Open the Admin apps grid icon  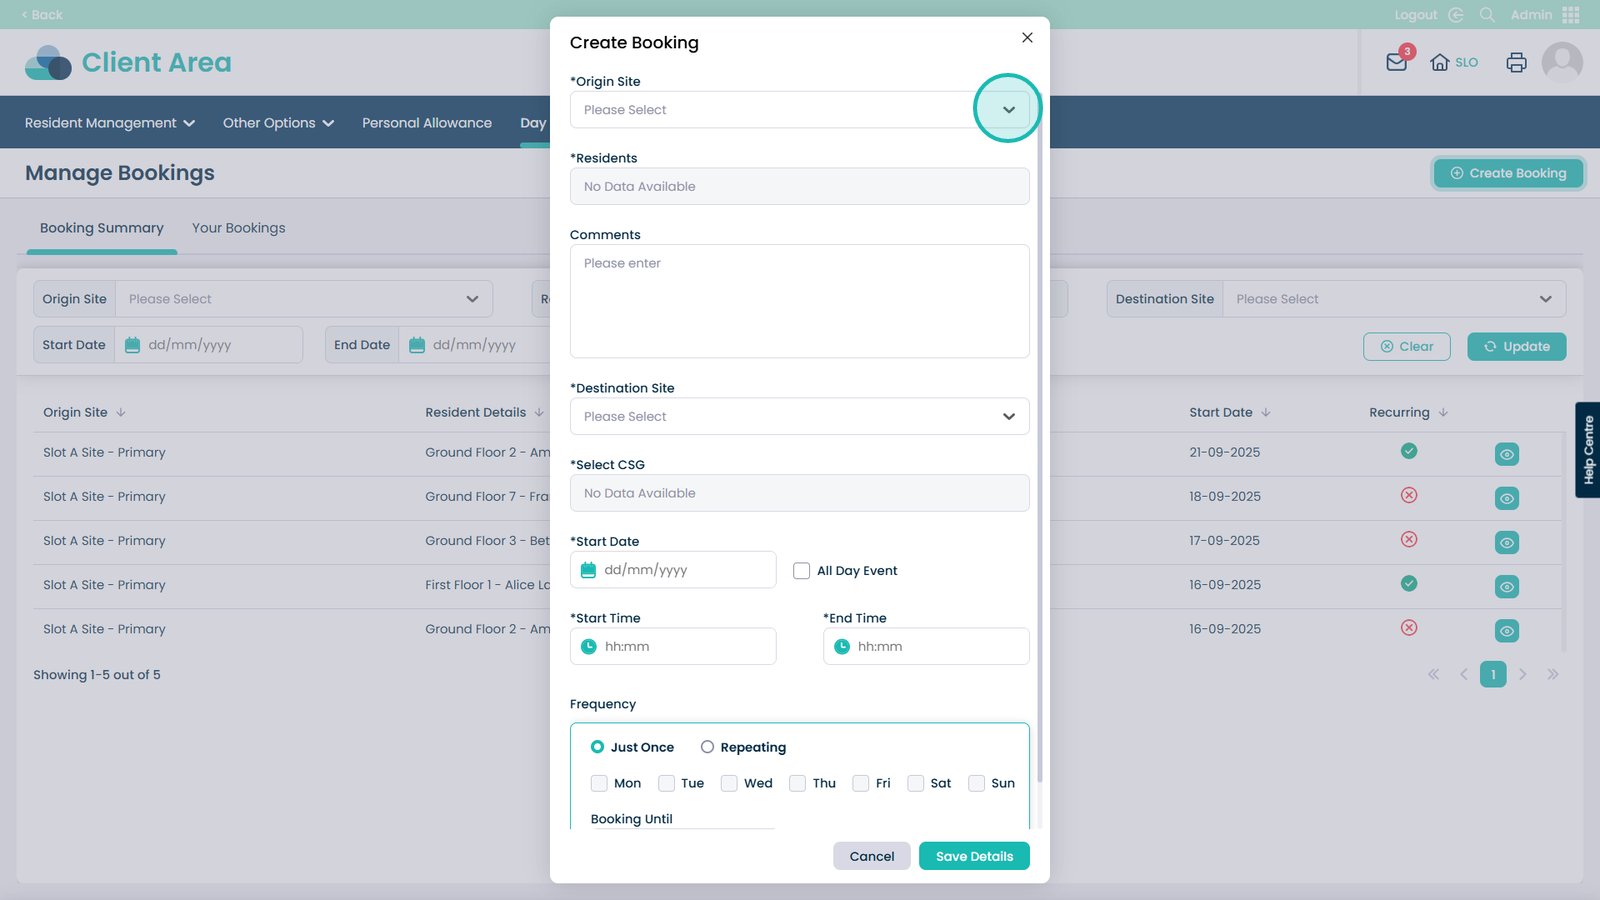pos(1571,15)
